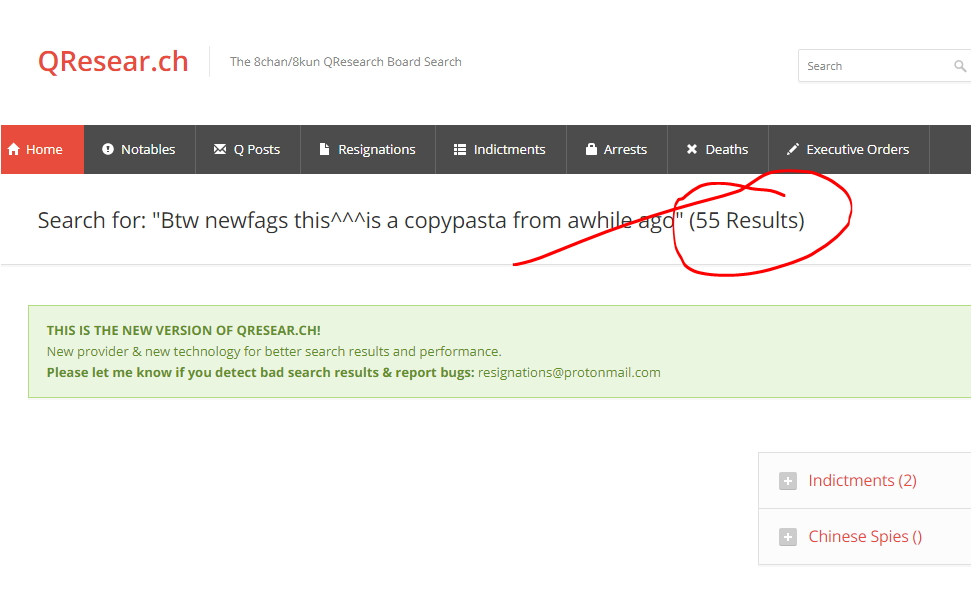Open the Indictments (2) sidebar link
Viewport: 972px width, 596px height.
pos(862,481)
